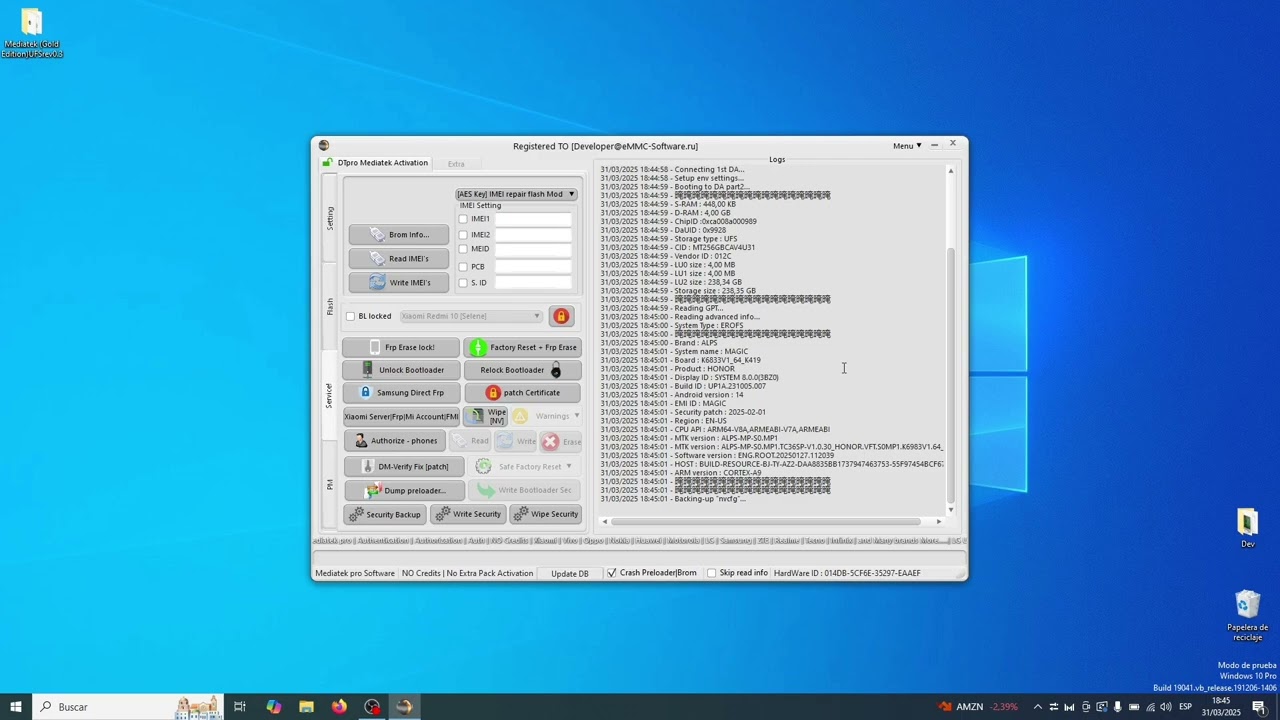The image size is (1280, 720).
Task: Select the Service side tab
Action: [329, 395]
